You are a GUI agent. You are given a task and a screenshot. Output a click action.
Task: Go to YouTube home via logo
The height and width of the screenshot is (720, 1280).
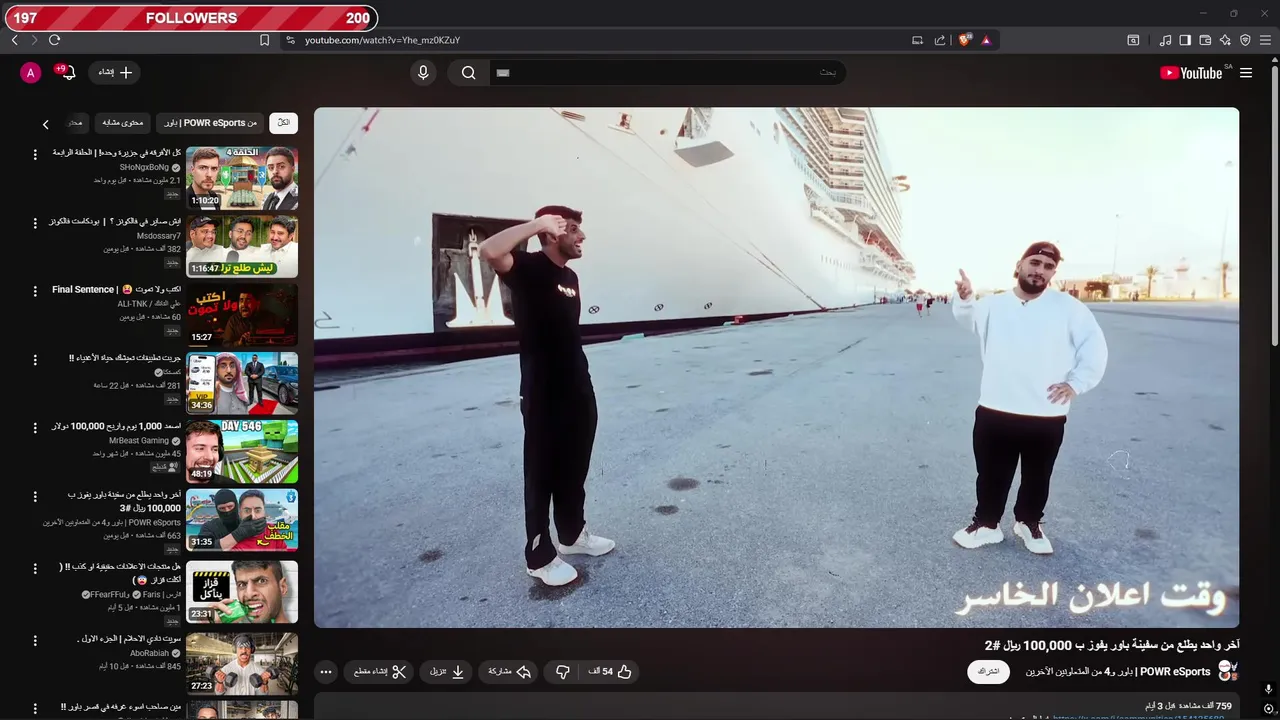pos(1191,73)
